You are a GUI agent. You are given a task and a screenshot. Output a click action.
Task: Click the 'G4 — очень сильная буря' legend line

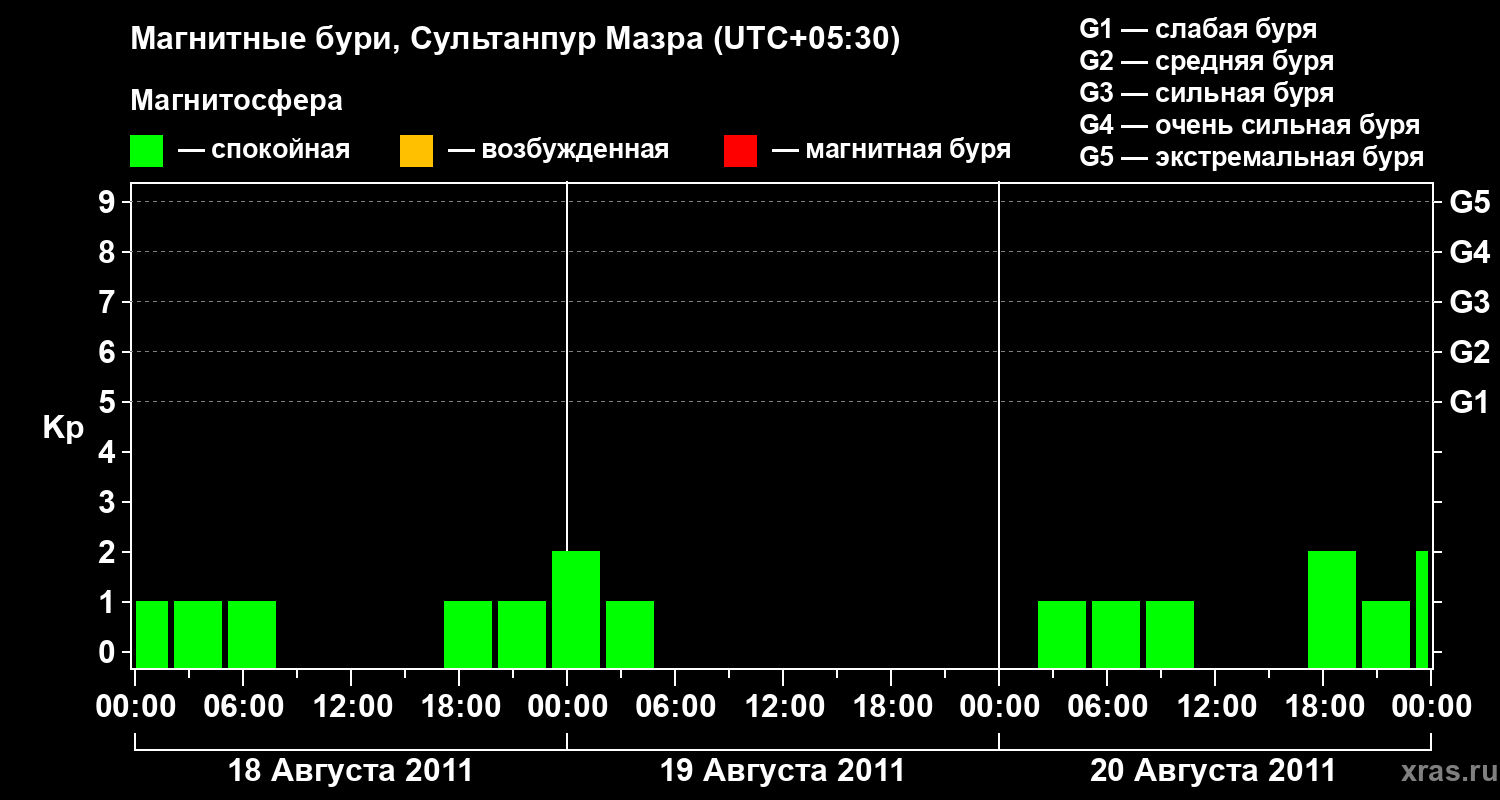click(x=1250, y=125)
